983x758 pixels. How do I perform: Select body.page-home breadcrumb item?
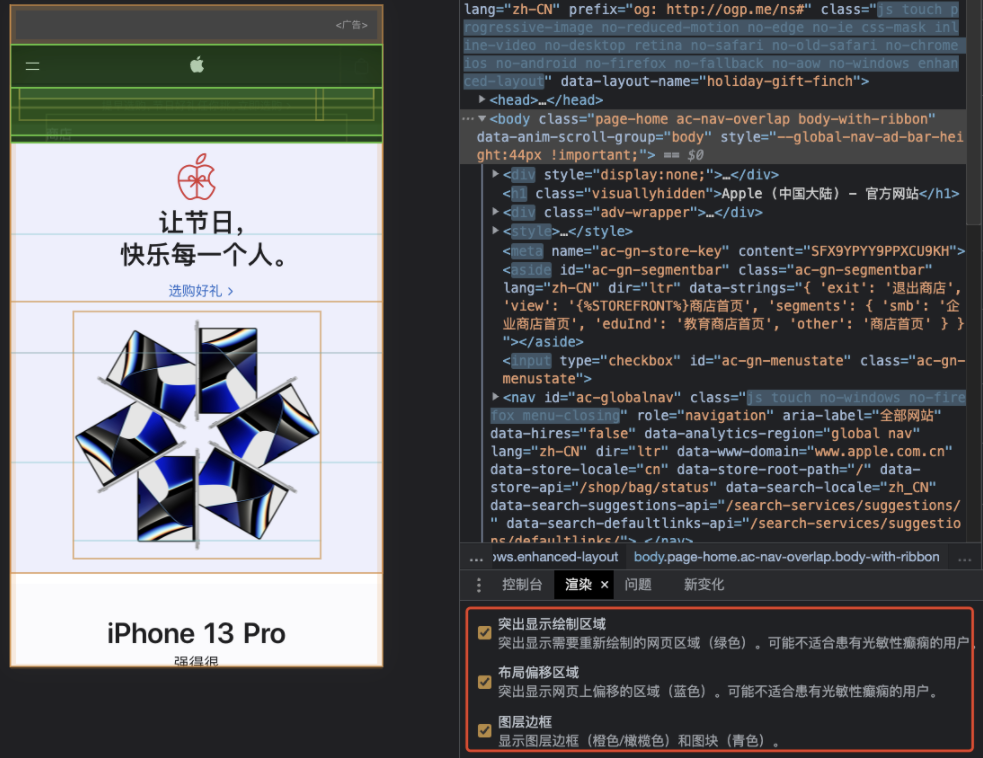point(786,557)
